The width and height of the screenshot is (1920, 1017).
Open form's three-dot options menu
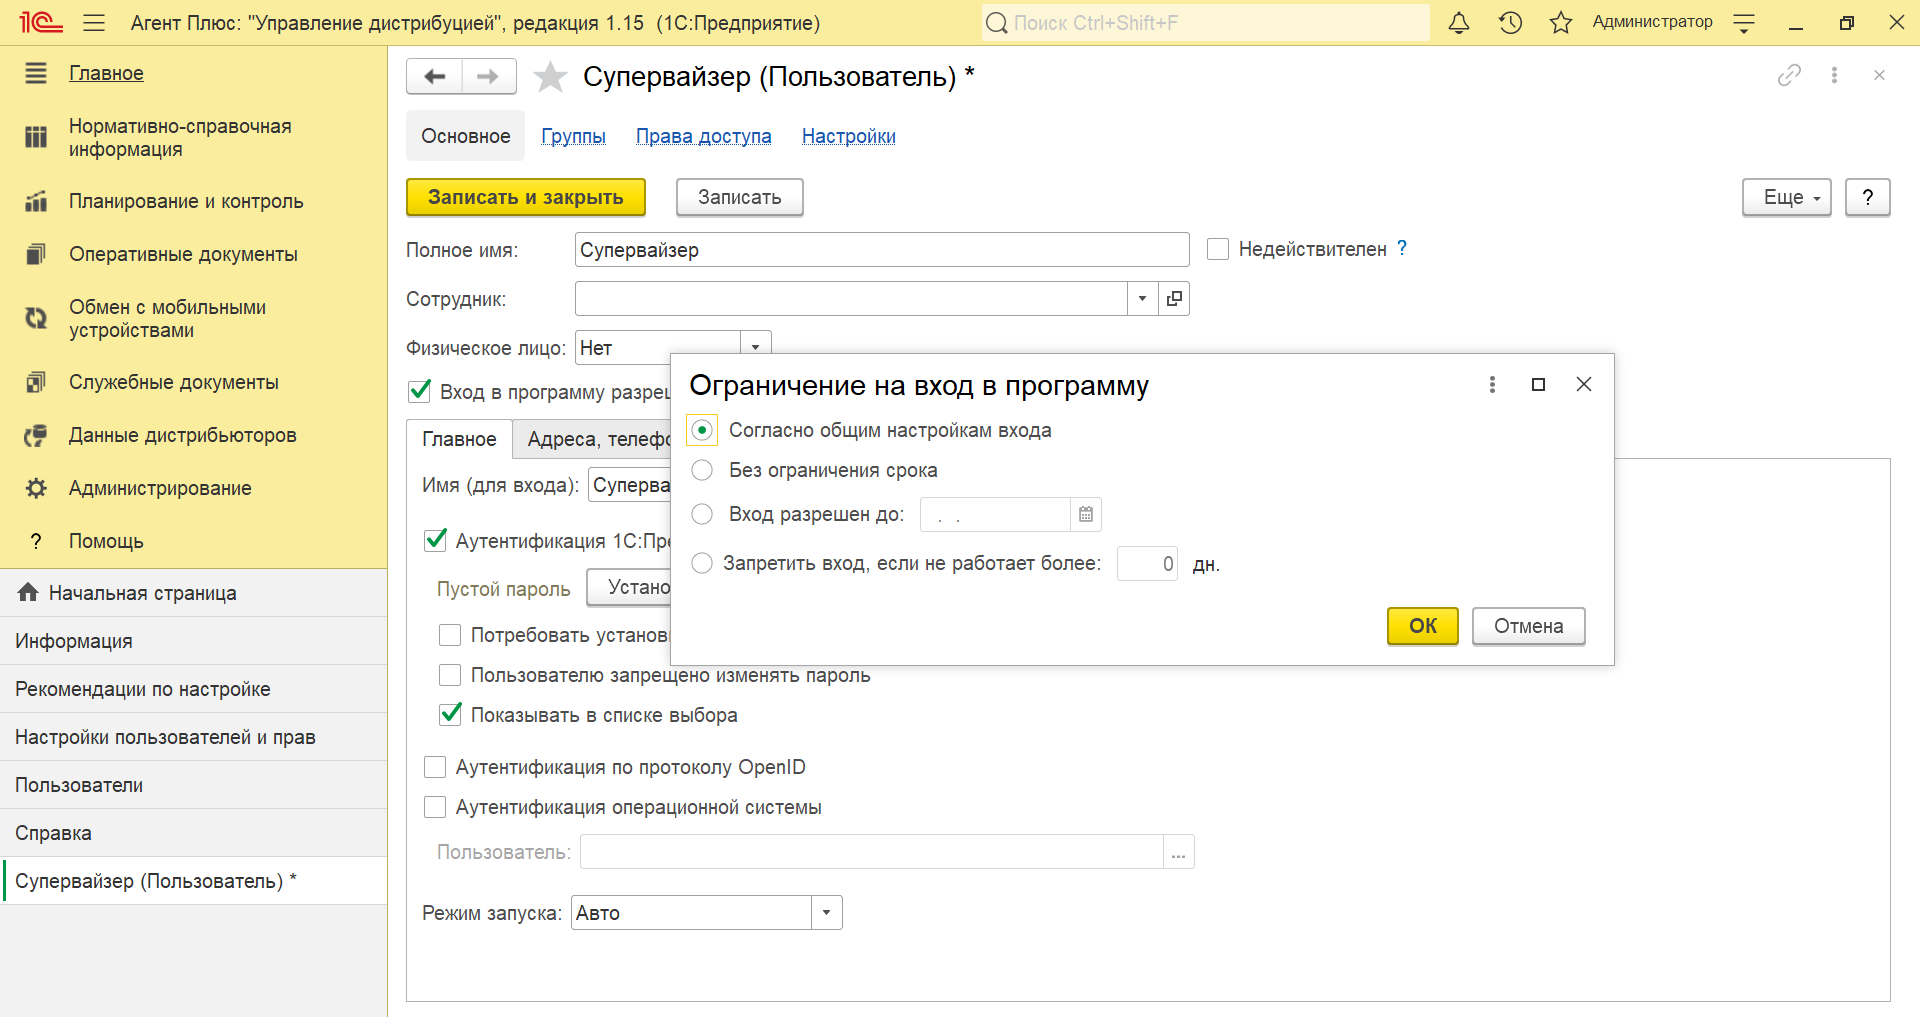pyautogui.click(x=1834, y=75)
